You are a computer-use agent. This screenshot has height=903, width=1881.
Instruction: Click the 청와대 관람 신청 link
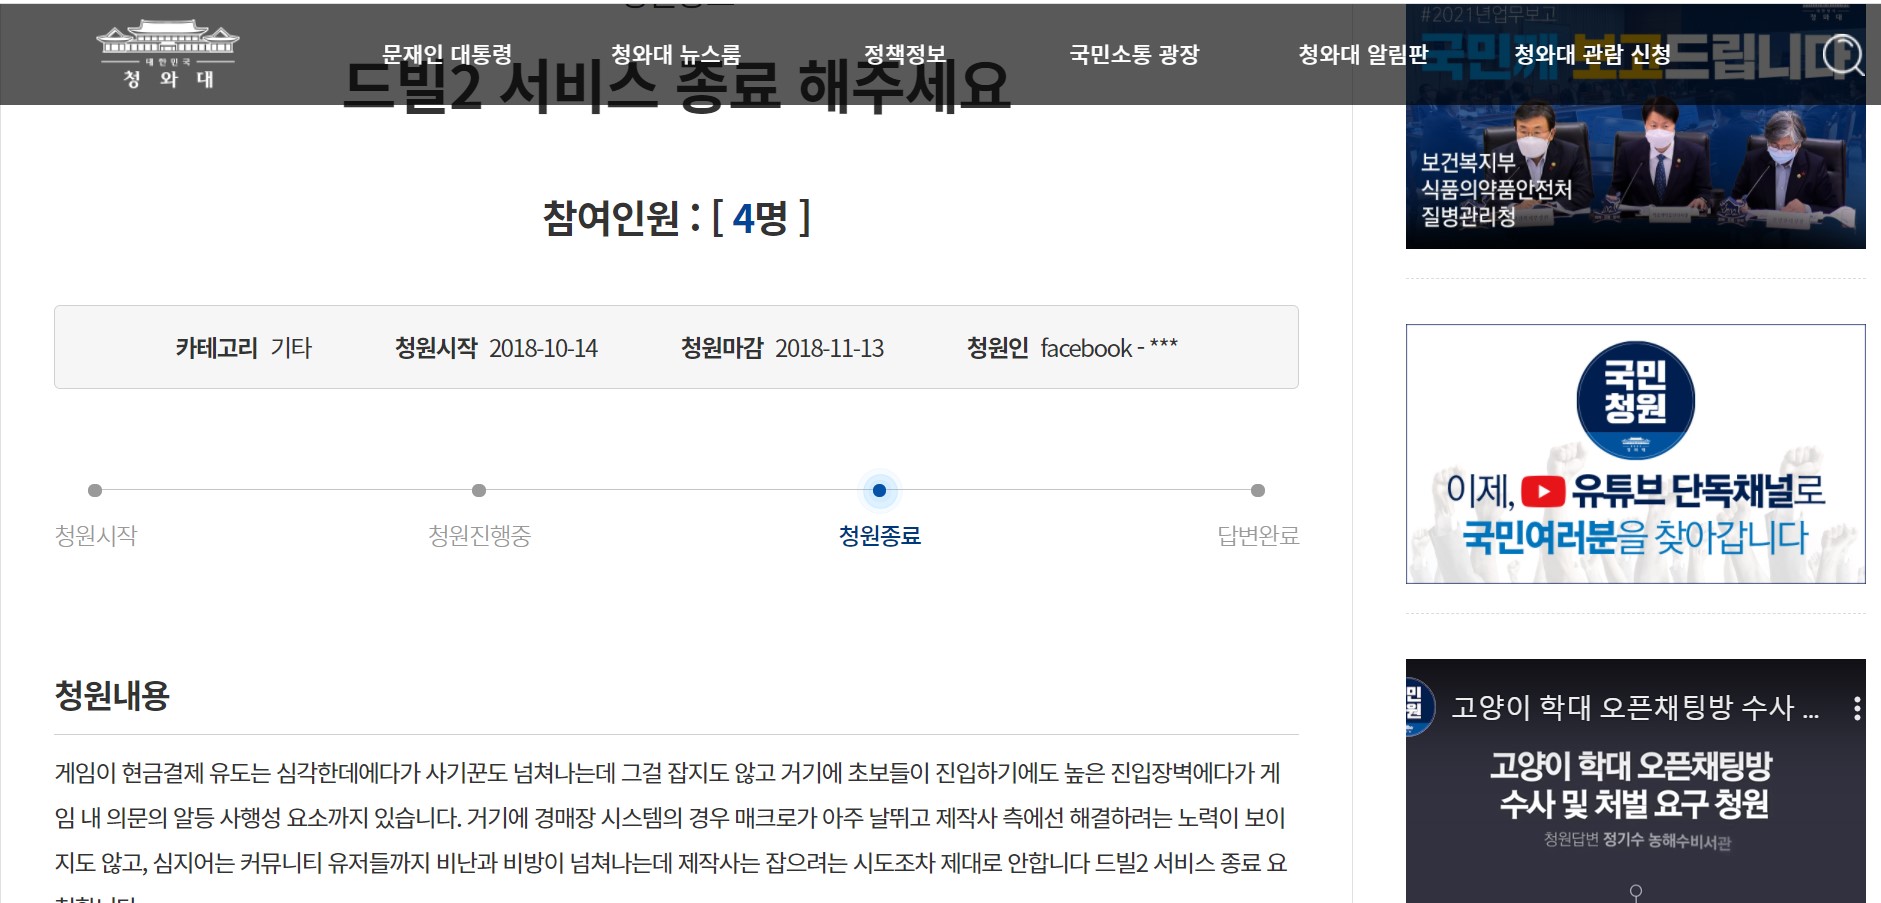point(1592,55)
